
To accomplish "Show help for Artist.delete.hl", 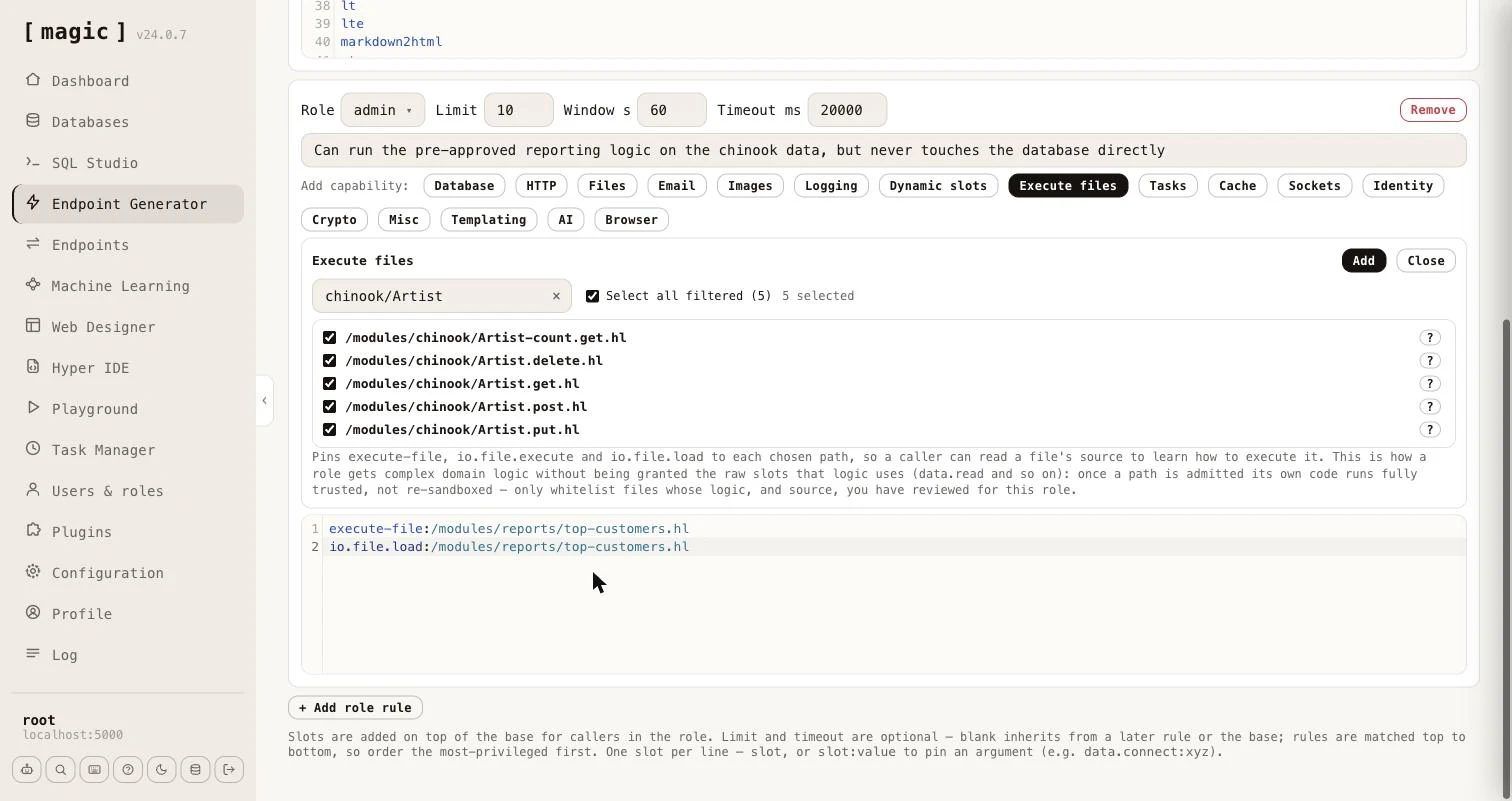I will (1429, 361).
